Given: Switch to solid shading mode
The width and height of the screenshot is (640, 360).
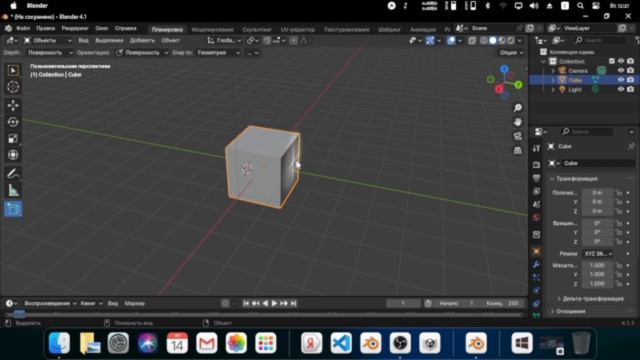Looking at the screenshot, I should click(x=493, y=40).
